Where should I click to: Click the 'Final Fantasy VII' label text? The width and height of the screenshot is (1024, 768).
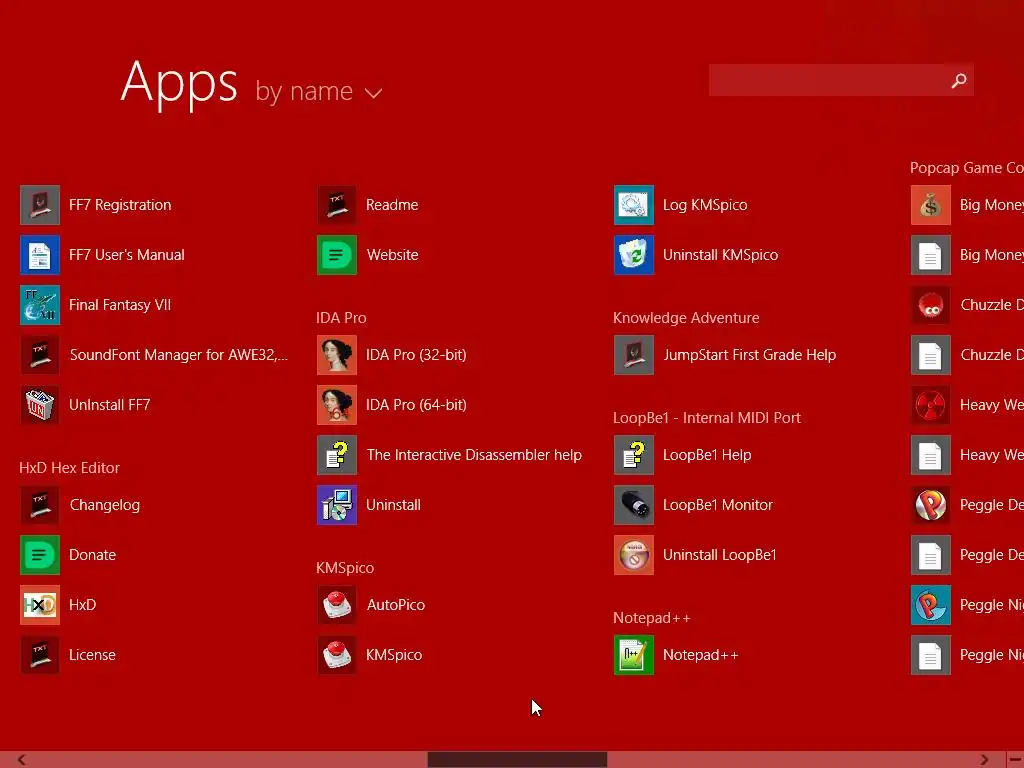[120, 305]
